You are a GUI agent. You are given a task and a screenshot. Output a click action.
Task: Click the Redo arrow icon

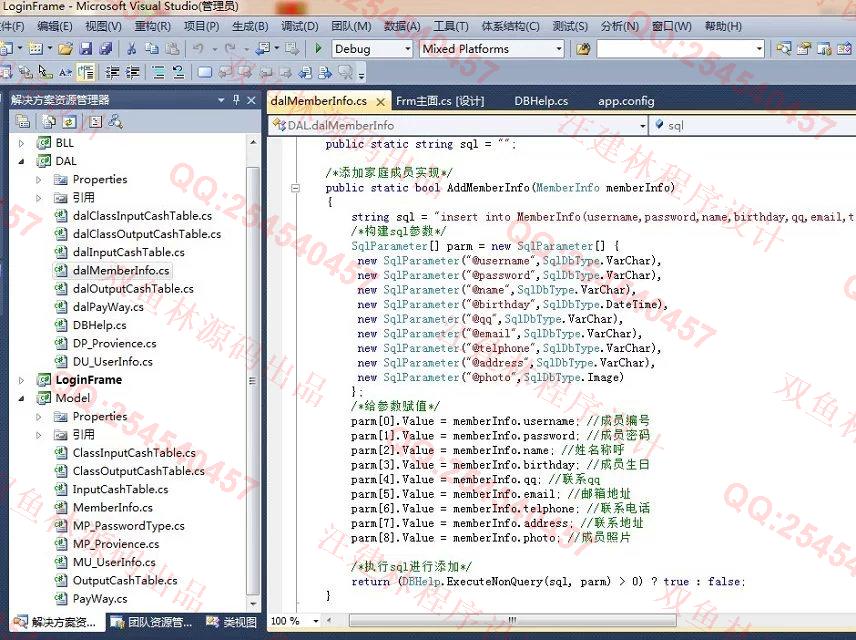(230, 49)
